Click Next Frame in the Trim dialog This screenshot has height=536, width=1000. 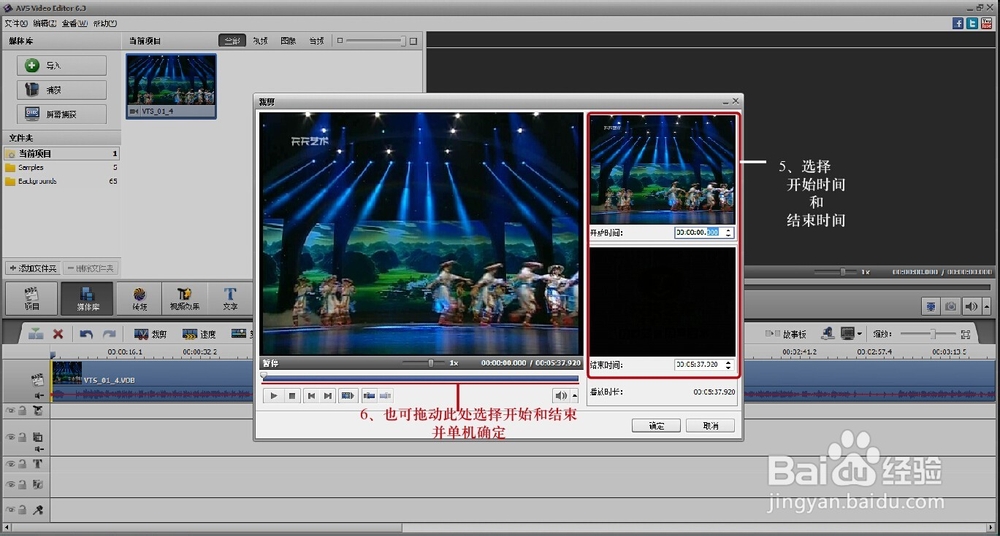tap(328, 396)
